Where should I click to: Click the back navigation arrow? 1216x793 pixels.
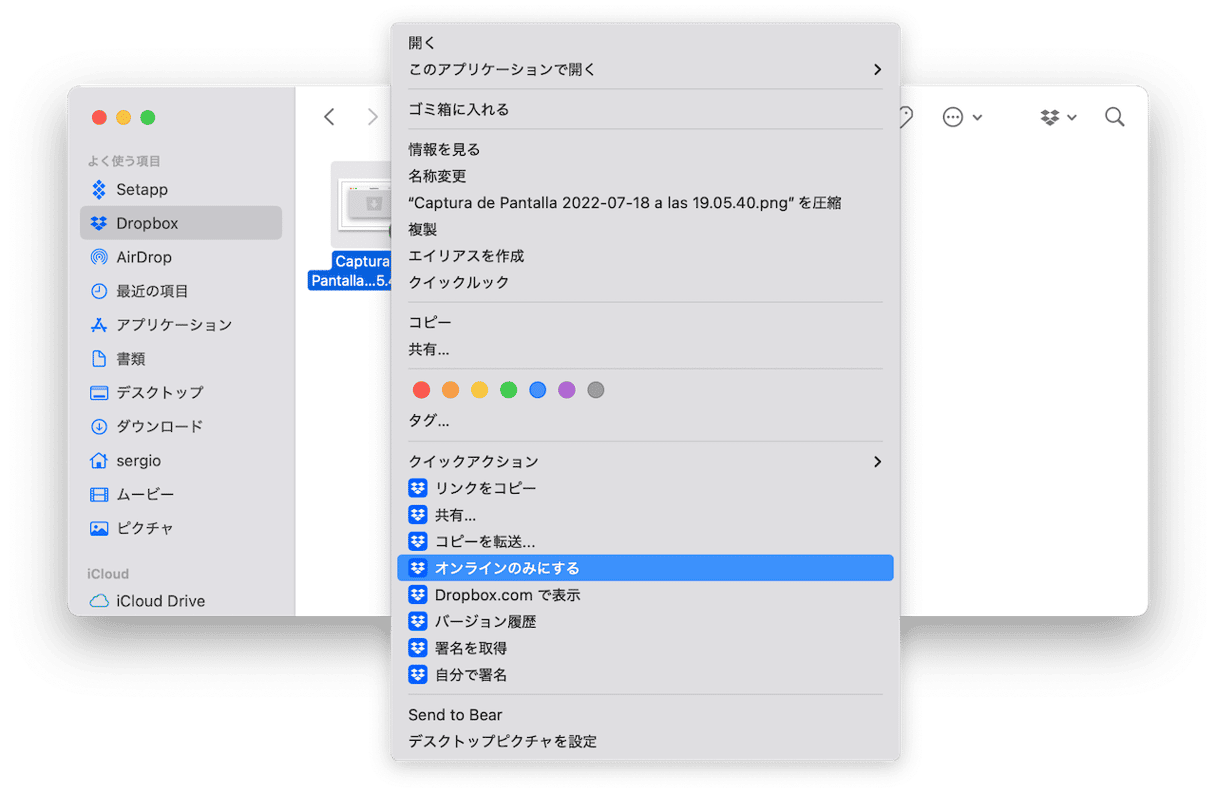tap(329, 118)
